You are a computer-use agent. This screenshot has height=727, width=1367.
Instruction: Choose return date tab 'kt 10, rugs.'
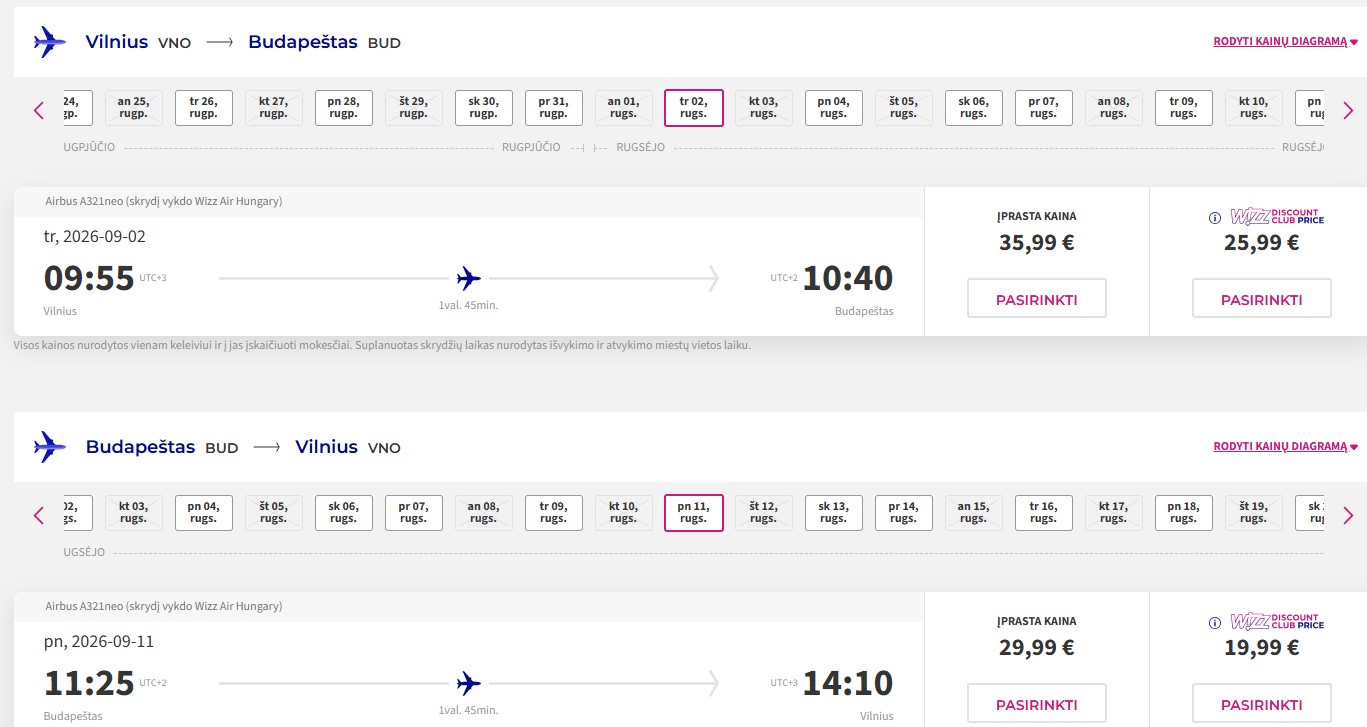click(x=624, y=513)
